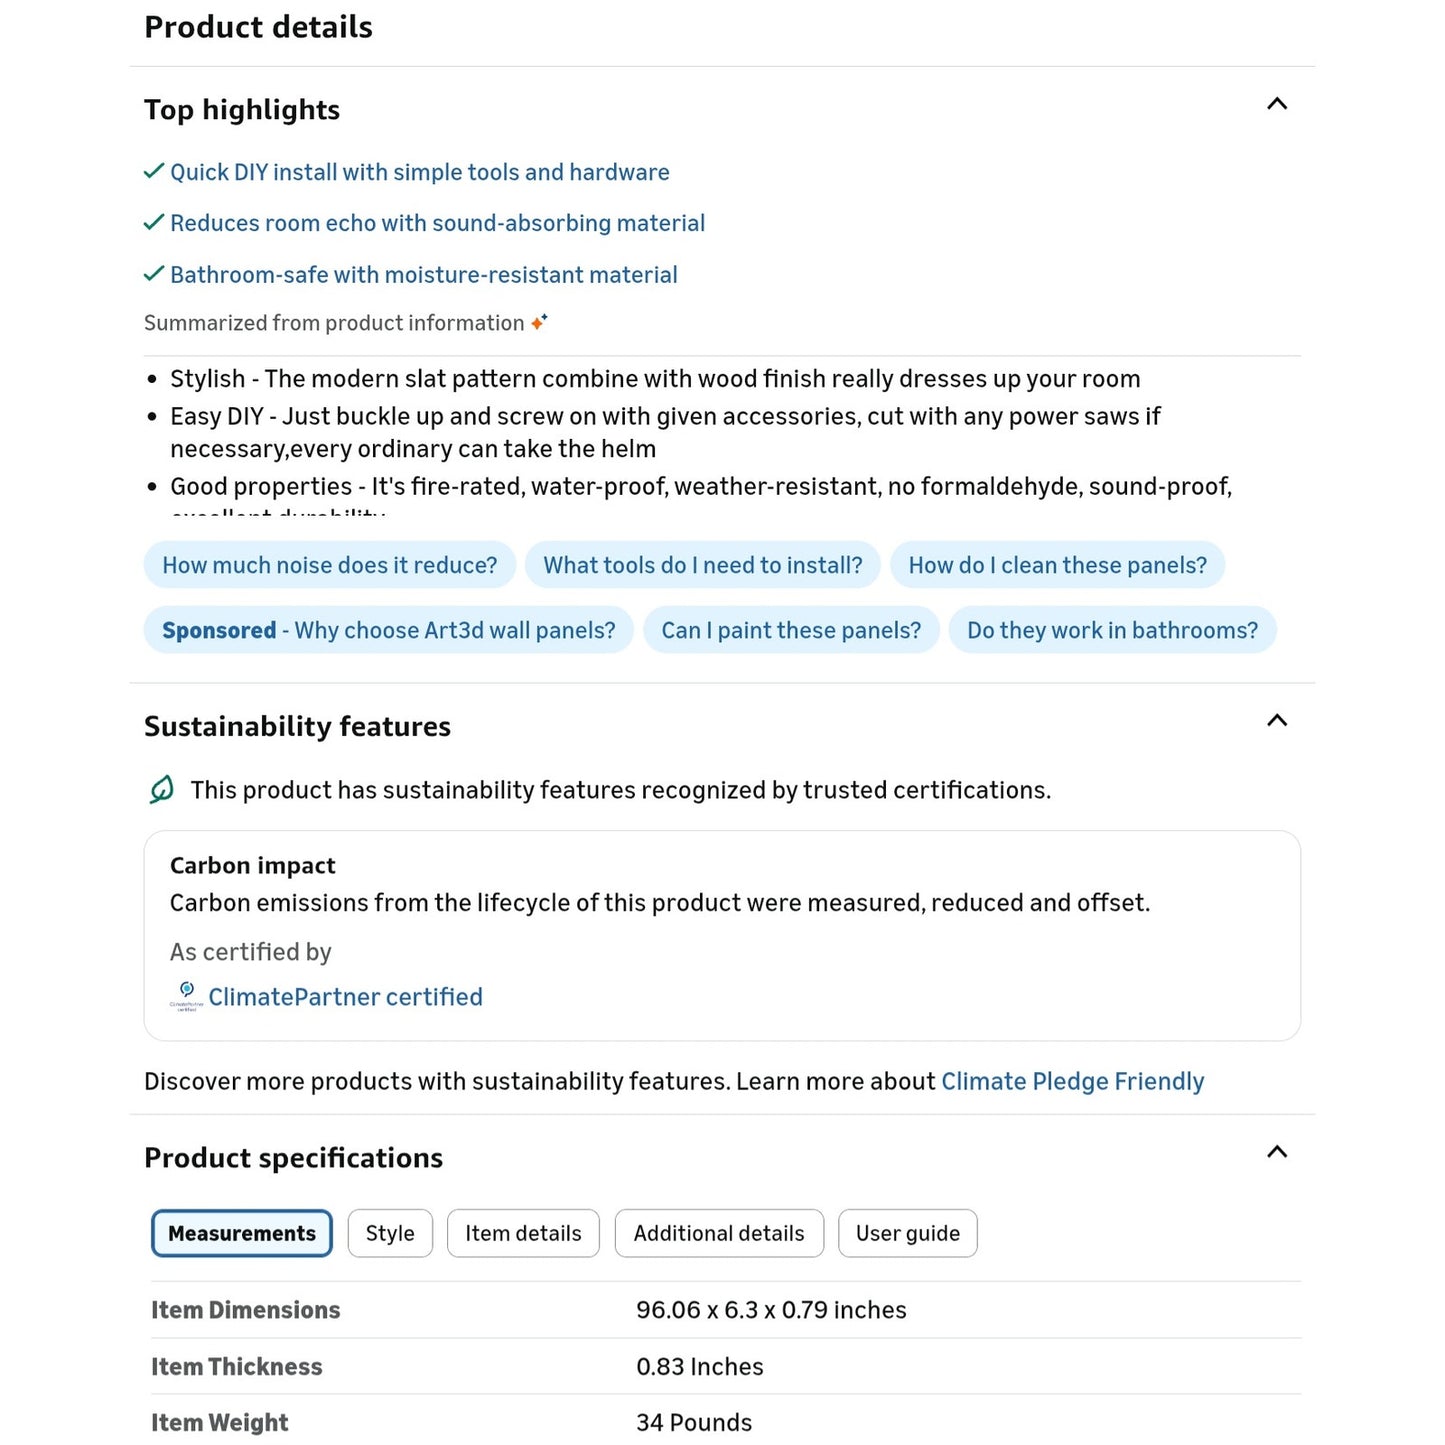Click Can I paint these panels chip
This screenshot has height=1445, width=1445.
[791, 630]
